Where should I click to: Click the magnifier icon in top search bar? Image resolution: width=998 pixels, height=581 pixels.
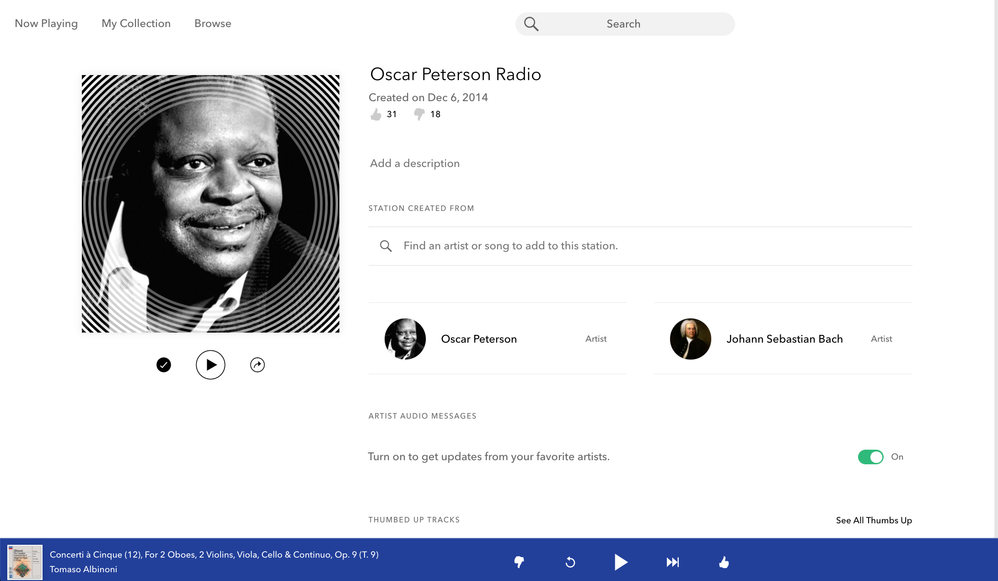(x=531, y=24)
